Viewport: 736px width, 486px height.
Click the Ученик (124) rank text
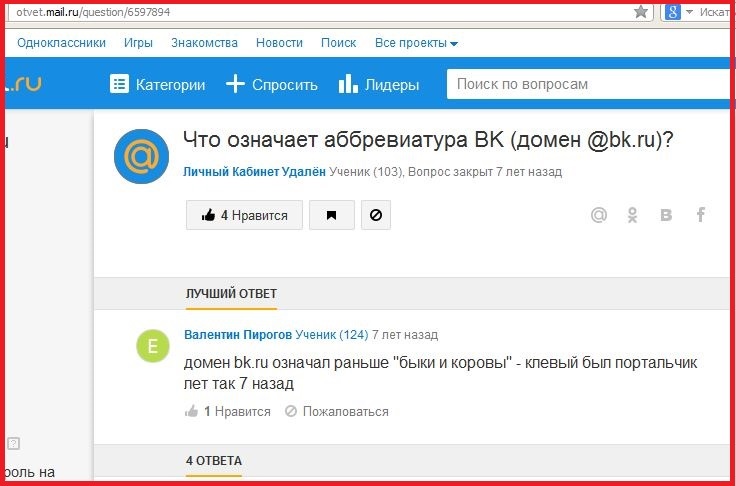tap(332, 335)
